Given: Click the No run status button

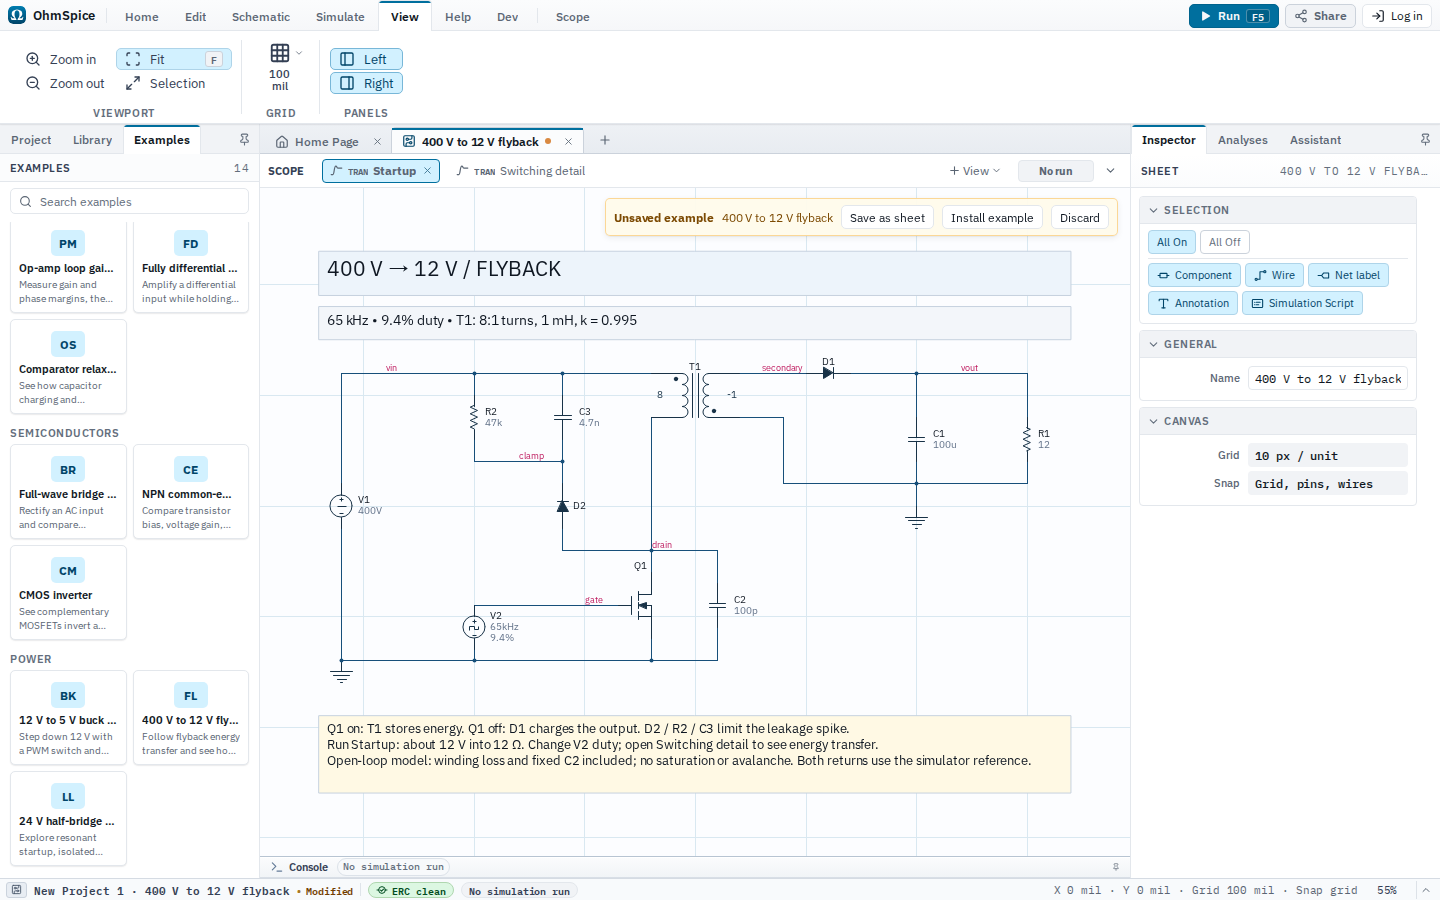Looking at the screenshot, I should [x=1055, y=171].
